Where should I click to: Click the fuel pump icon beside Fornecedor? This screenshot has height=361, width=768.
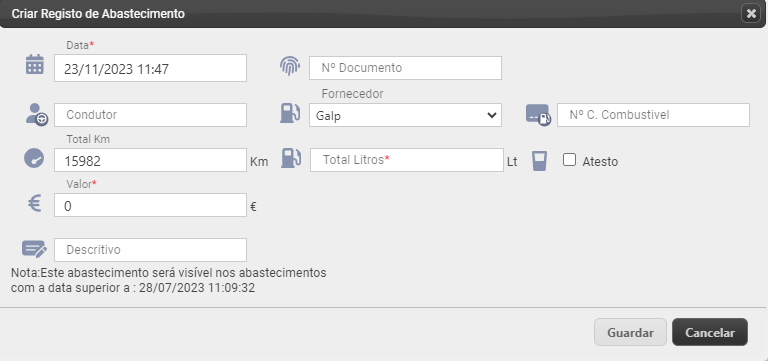(290, 112)
